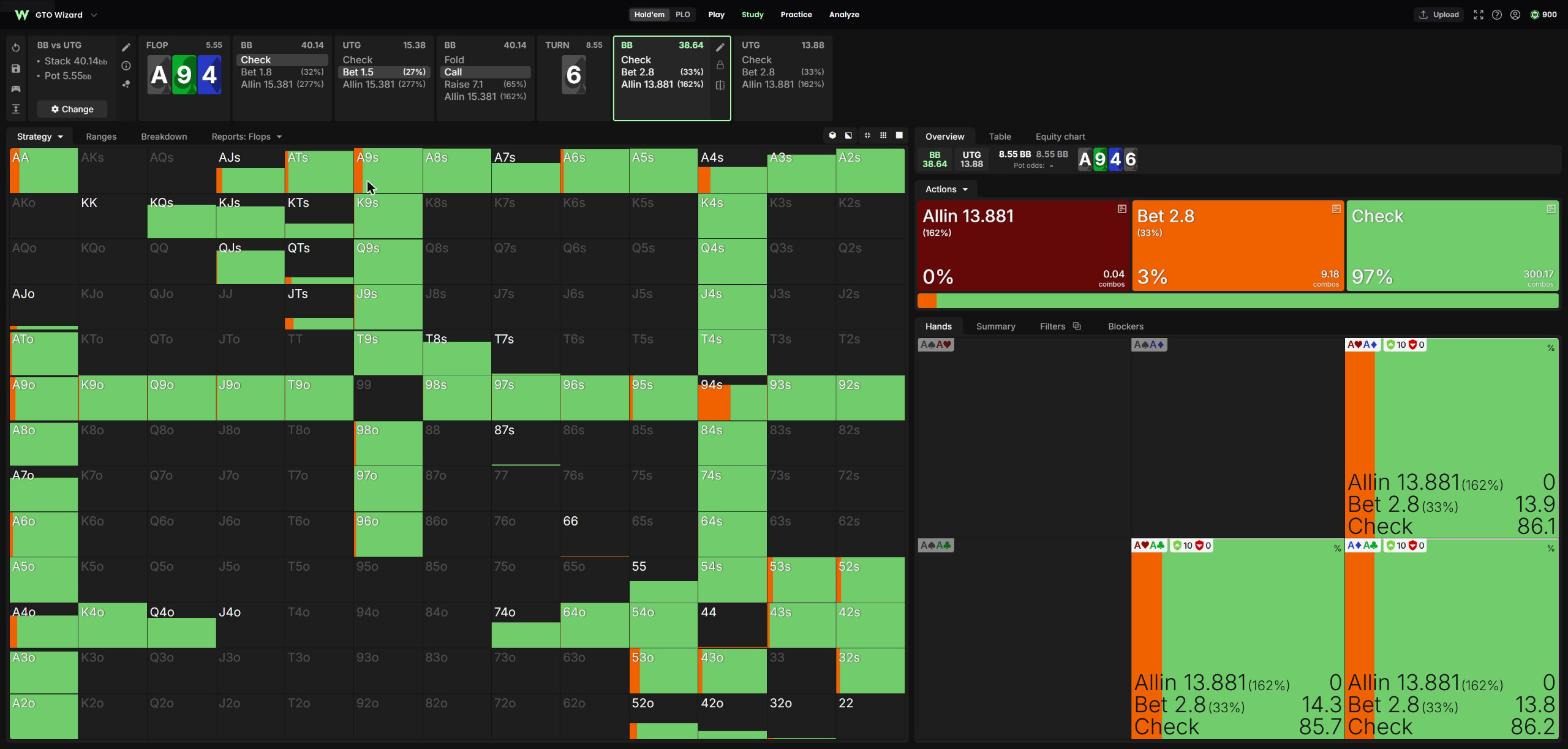Click the pencil icon in the active BB card
Viewport: 1568px width, 749px height.
coord(720,47)
